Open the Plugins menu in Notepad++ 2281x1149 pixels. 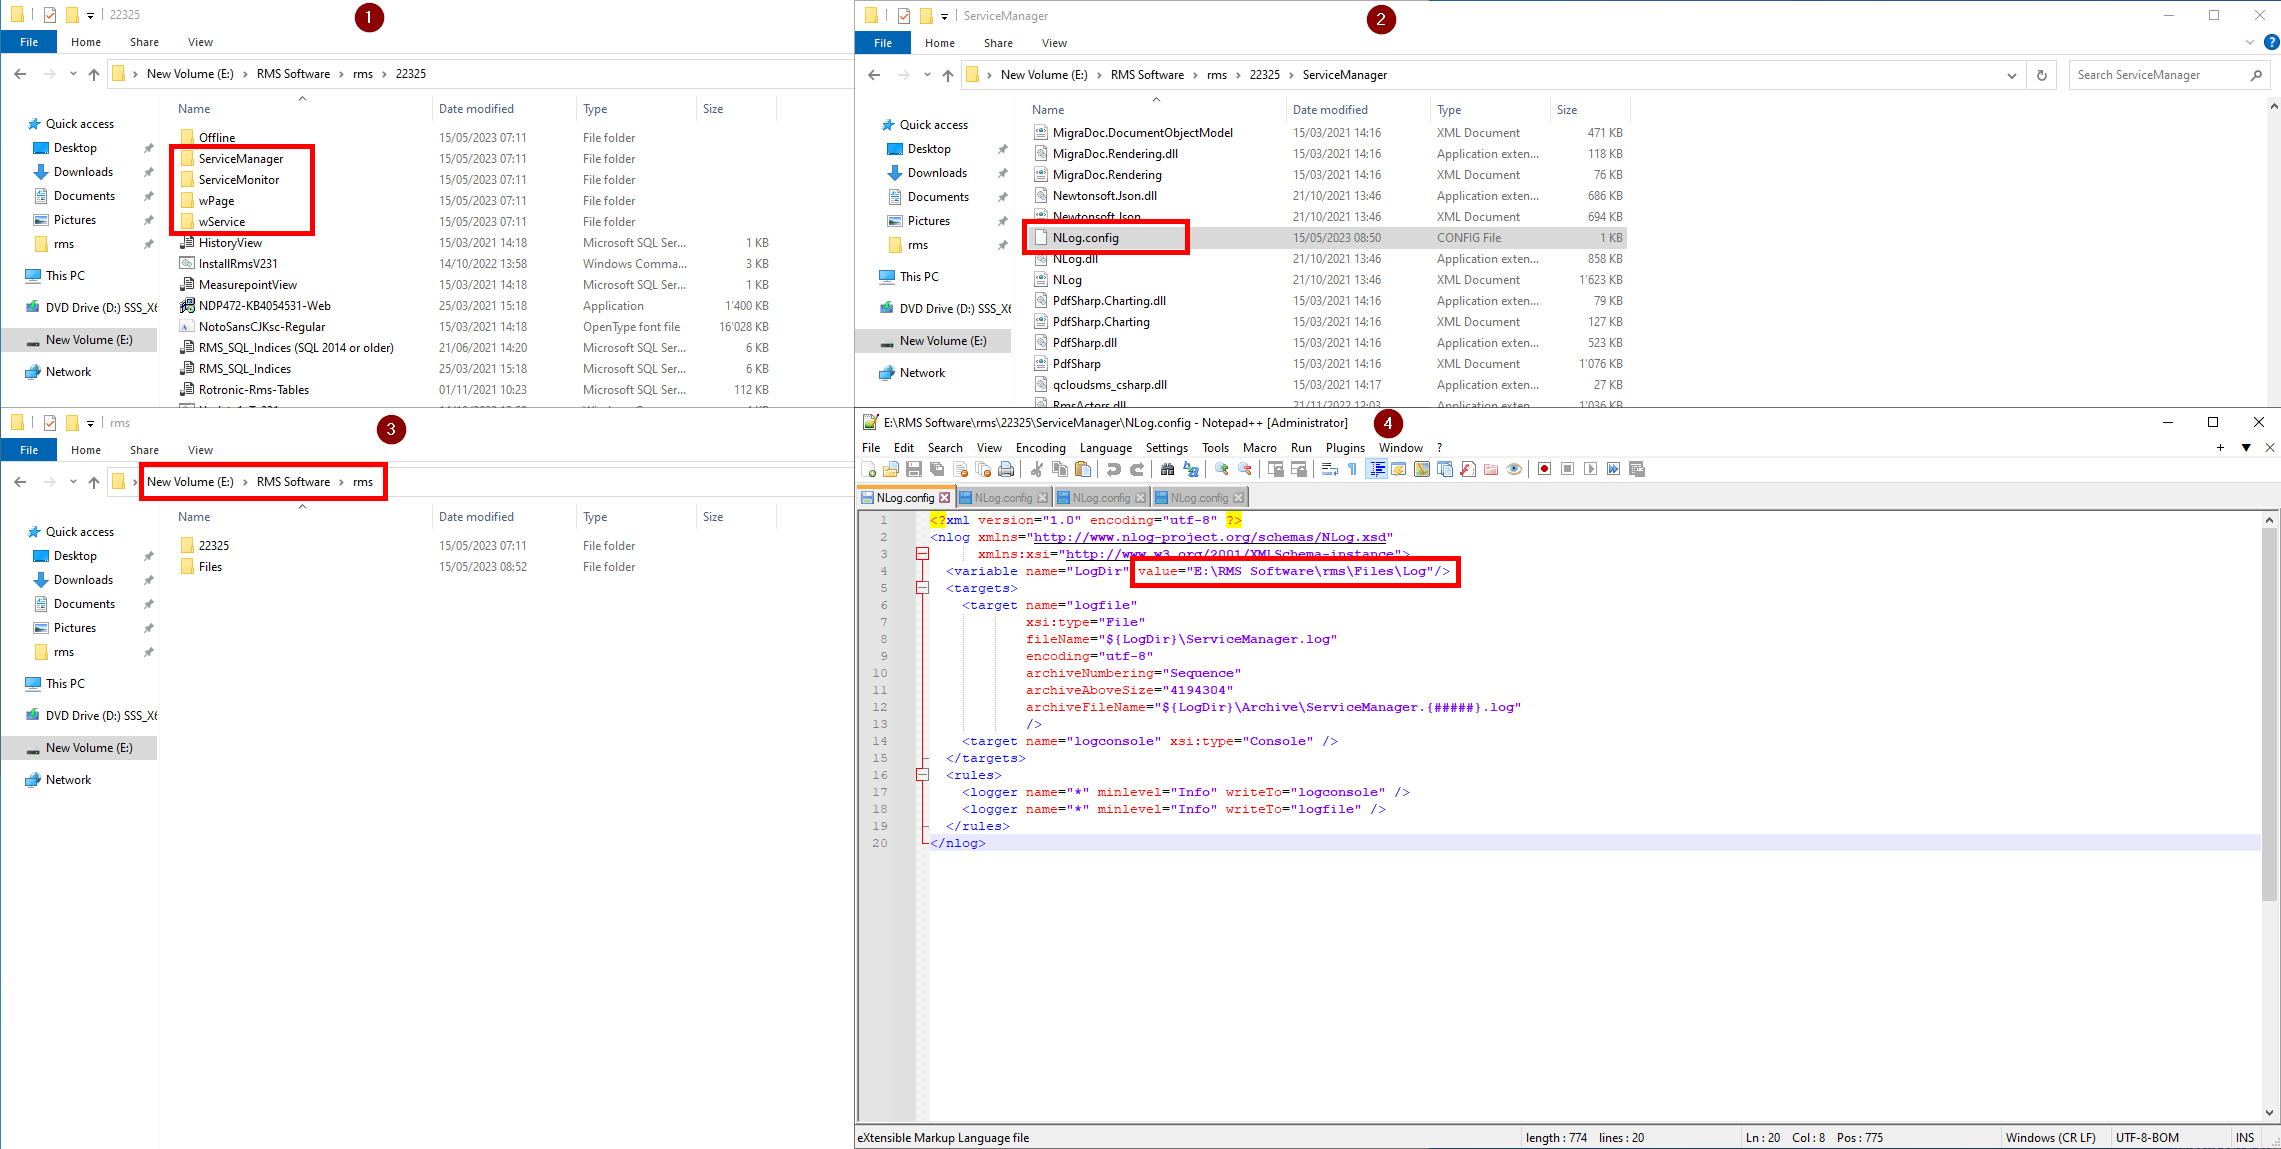coord(1345,448)
